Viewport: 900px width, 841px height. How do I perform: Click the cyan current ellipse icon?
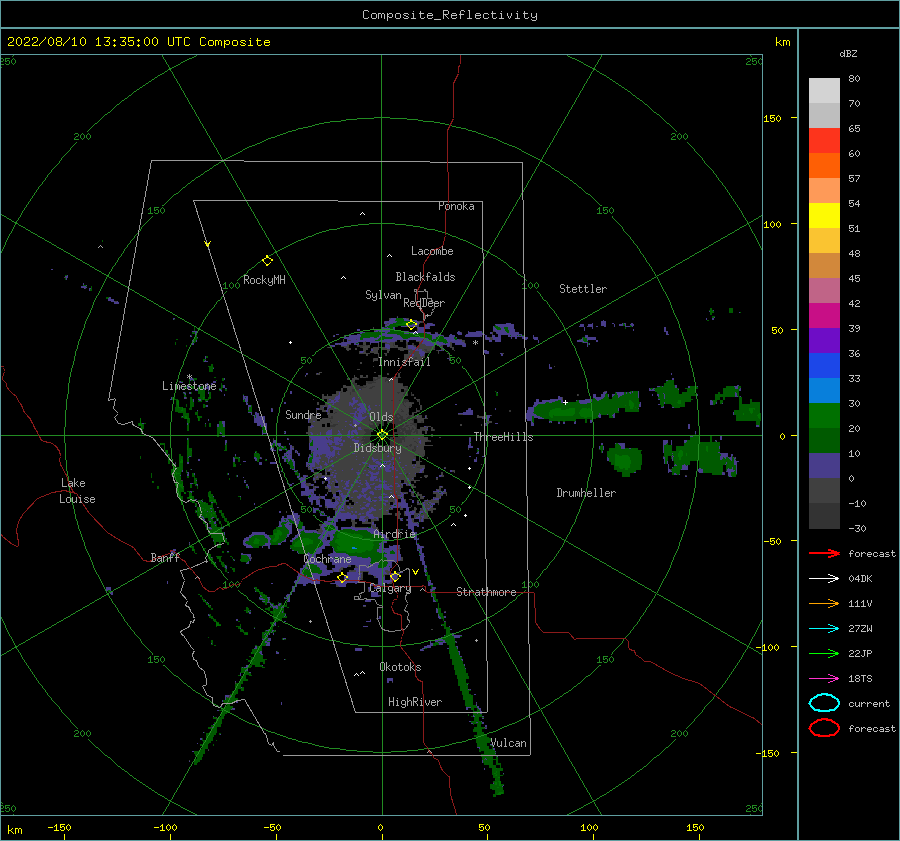(824, 703)
